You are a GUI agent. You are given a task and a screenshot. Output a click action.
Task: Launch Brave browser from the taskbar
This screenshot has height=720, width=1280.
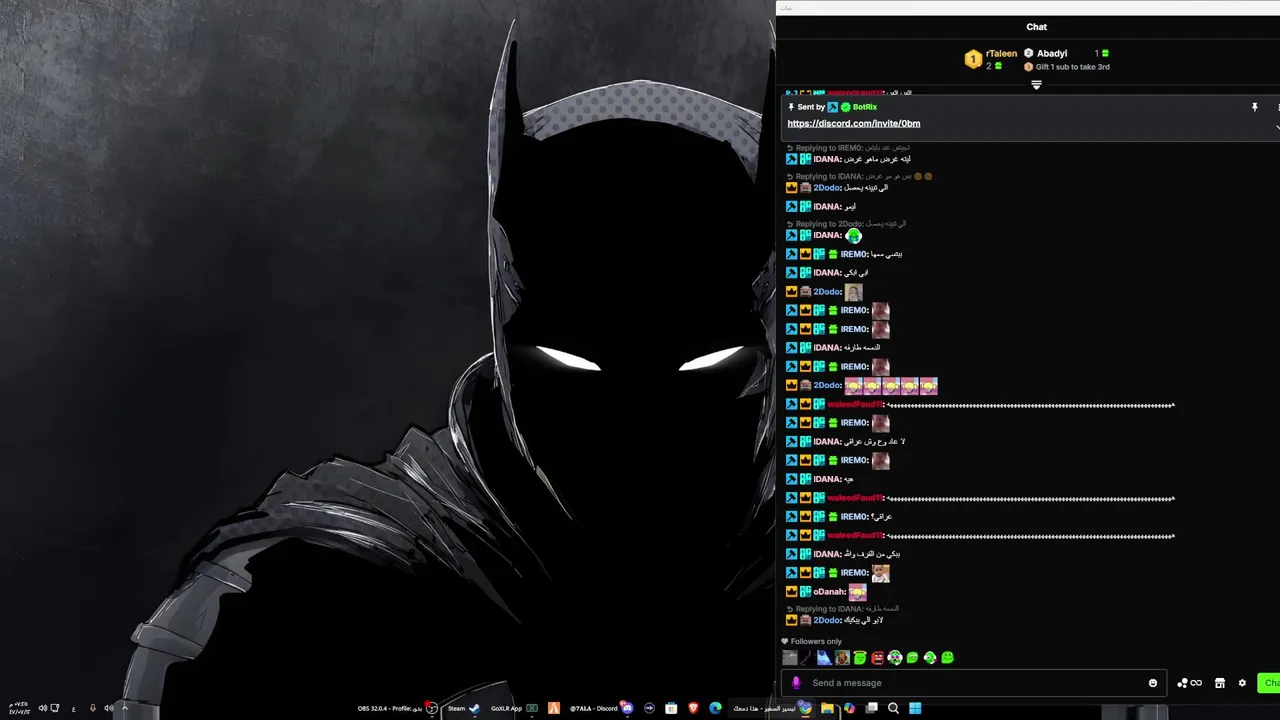(x=694, y=708)
